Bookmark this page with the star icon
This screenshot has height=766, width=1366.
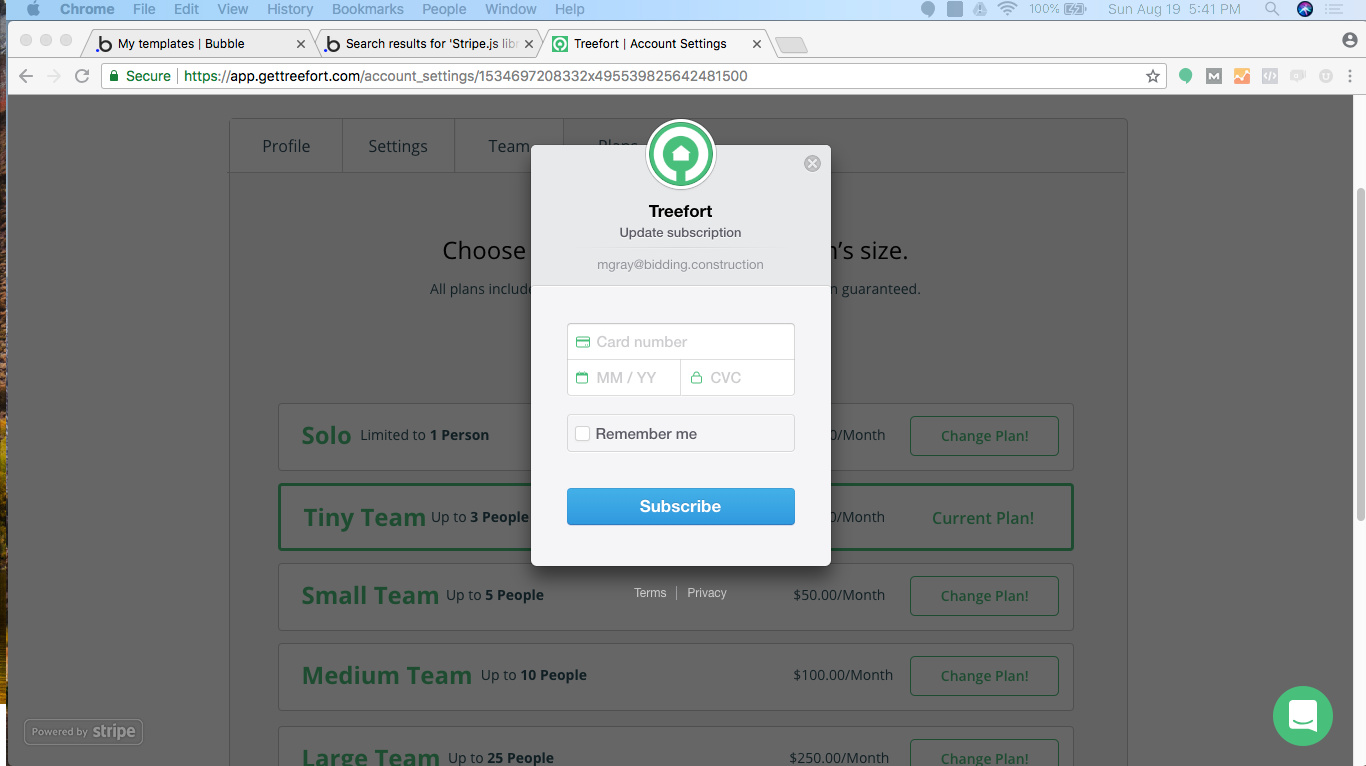(1153, 76)
